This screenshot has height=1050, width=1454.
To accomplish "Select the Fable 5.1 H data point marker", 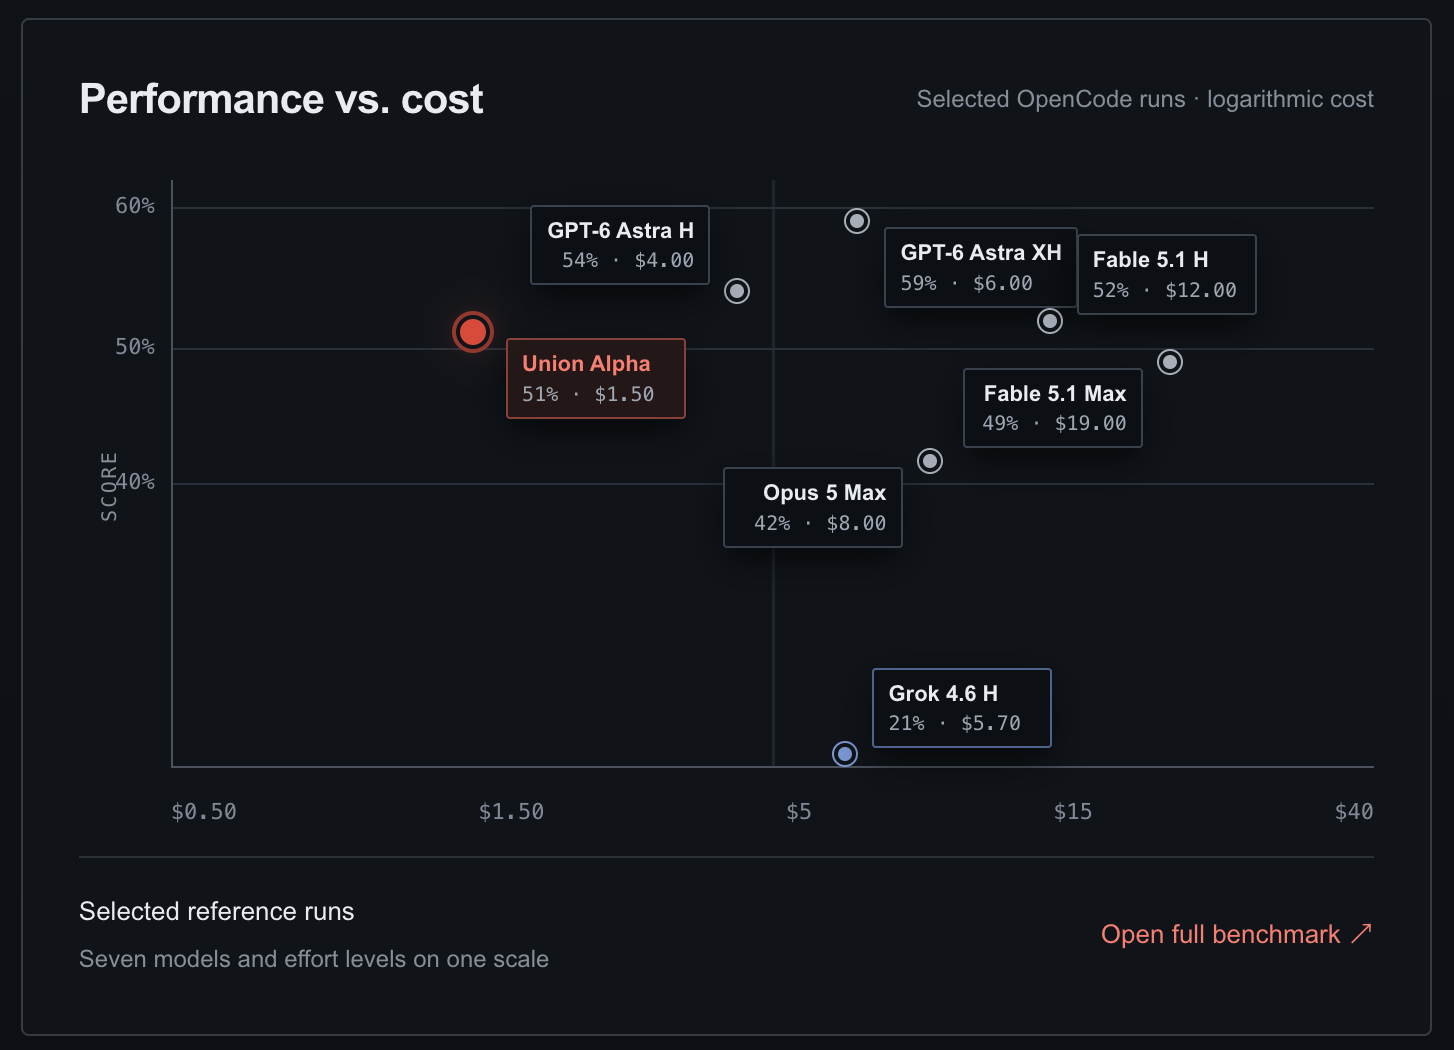I will (x=1050, y=321).
